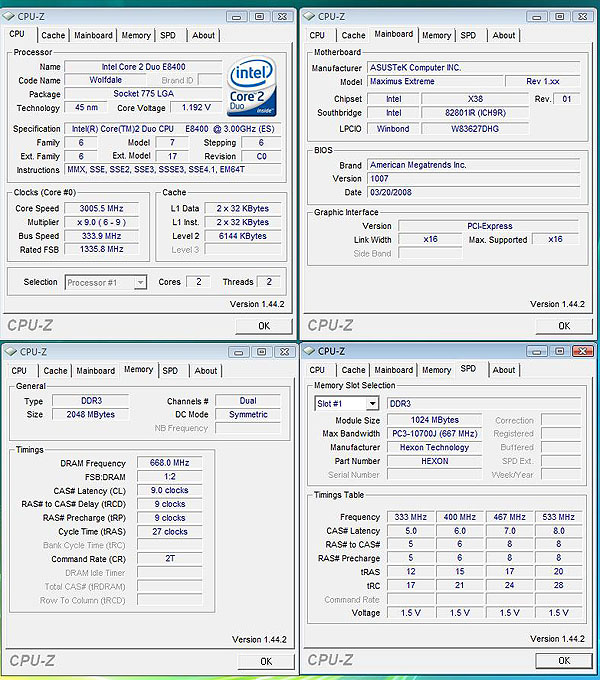Select Memory tab in the bottom-right SPD window

(x=437, y=370)
